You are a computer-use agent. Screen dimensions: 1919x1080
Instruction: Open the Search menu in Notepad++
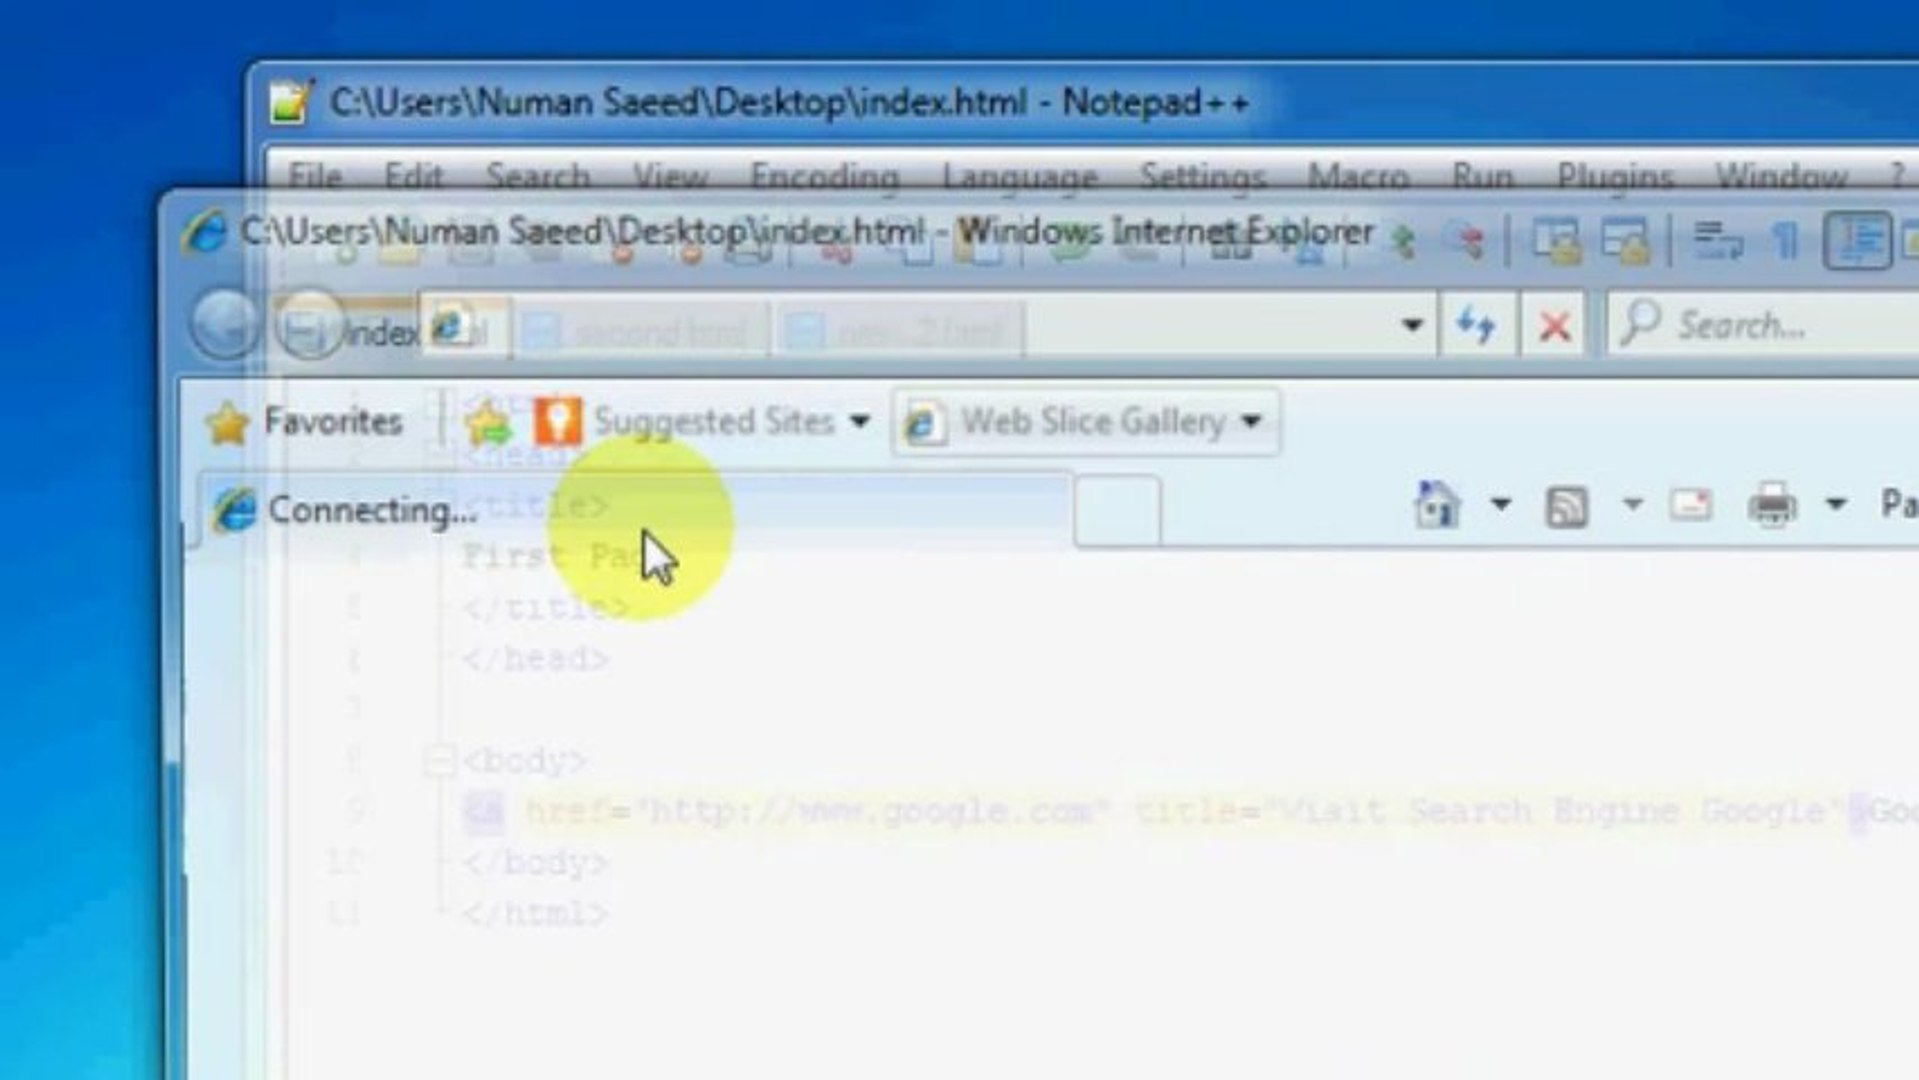[538, 177]
